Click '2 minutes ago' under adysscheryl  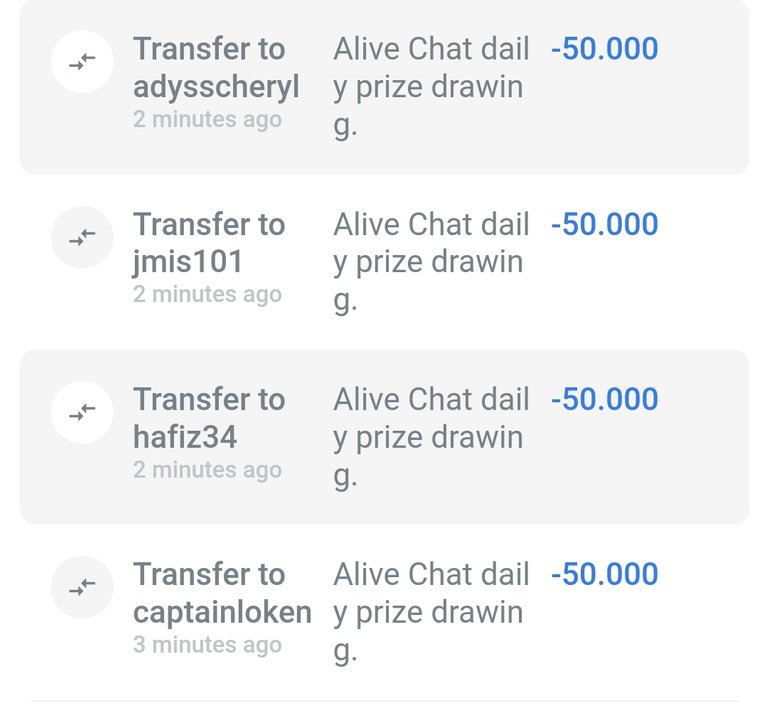[207, 119]
